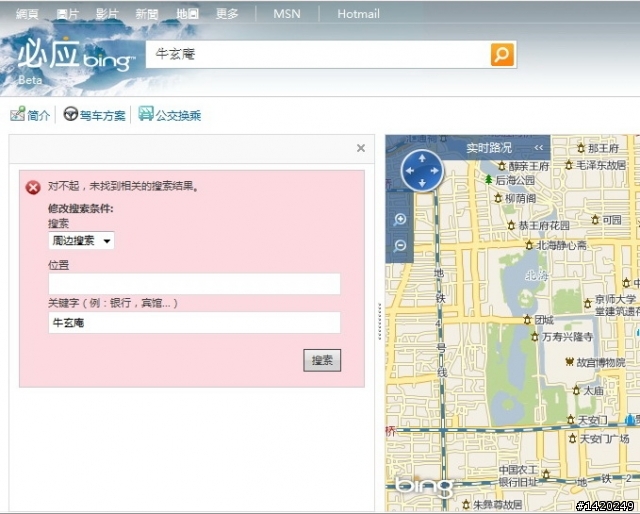Select the 天安门广场 landmark marker

click(573, 438)
